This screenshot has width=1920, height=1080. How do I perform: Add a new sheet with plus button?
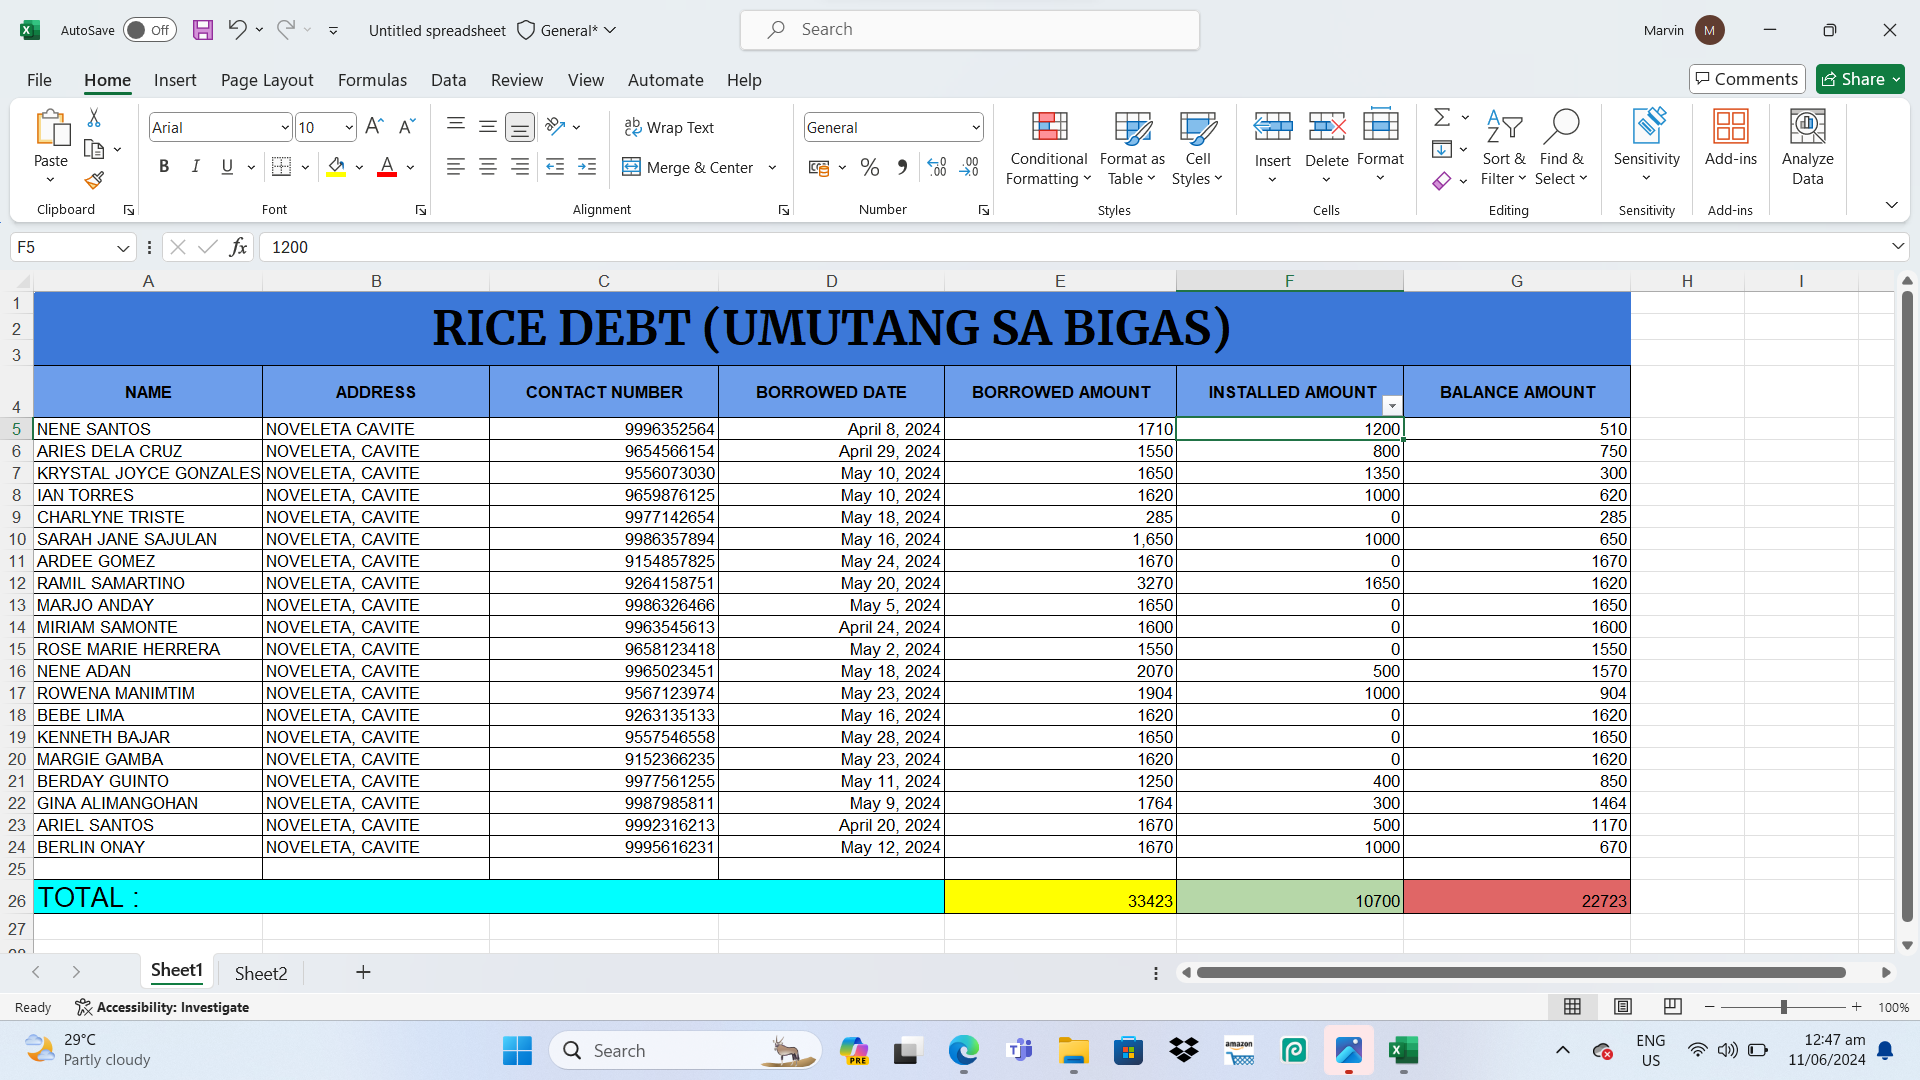click(x=363, y=972)
